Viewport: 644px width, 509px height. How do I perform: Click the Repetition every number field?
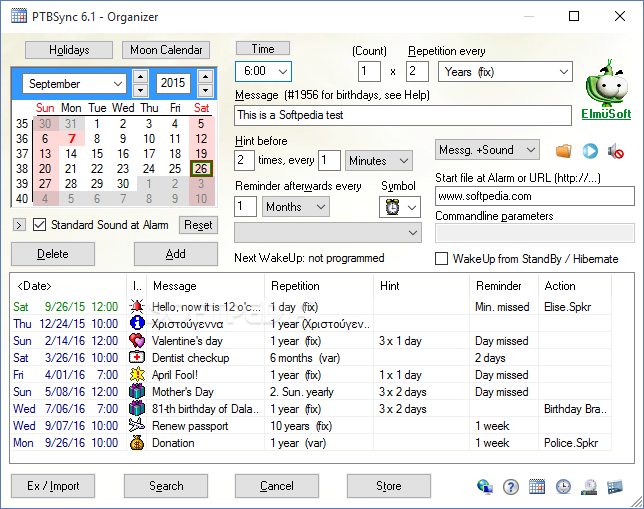pyautogui.click(x=417, y=71)
